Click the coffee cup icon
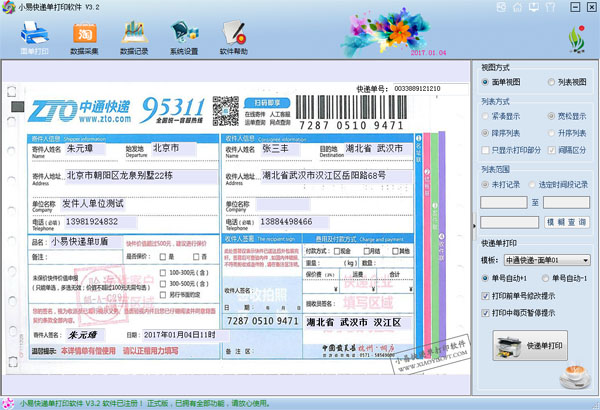This screenshot has height=410, width=600. [x=574, y=376]
